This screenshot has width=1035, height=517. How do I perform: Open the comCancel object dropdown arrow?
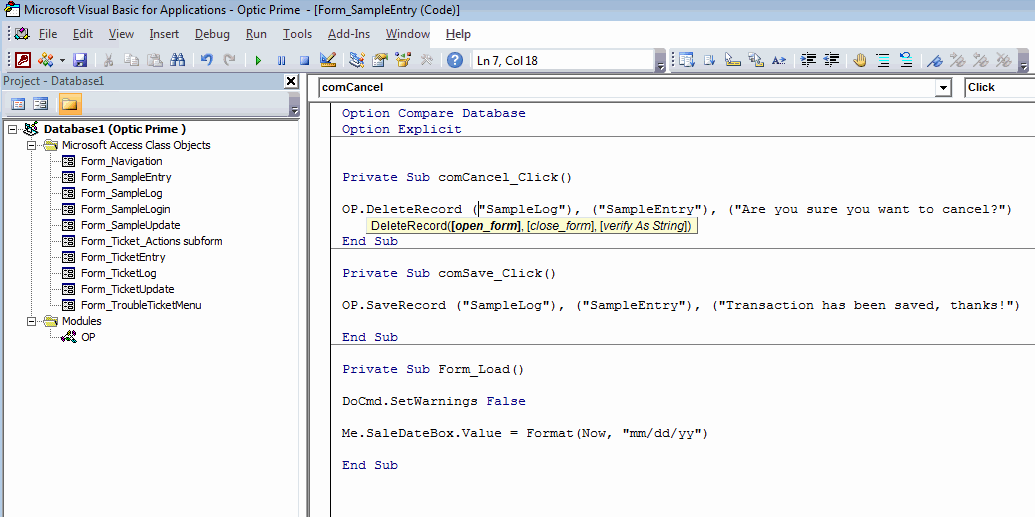point(944,88)
